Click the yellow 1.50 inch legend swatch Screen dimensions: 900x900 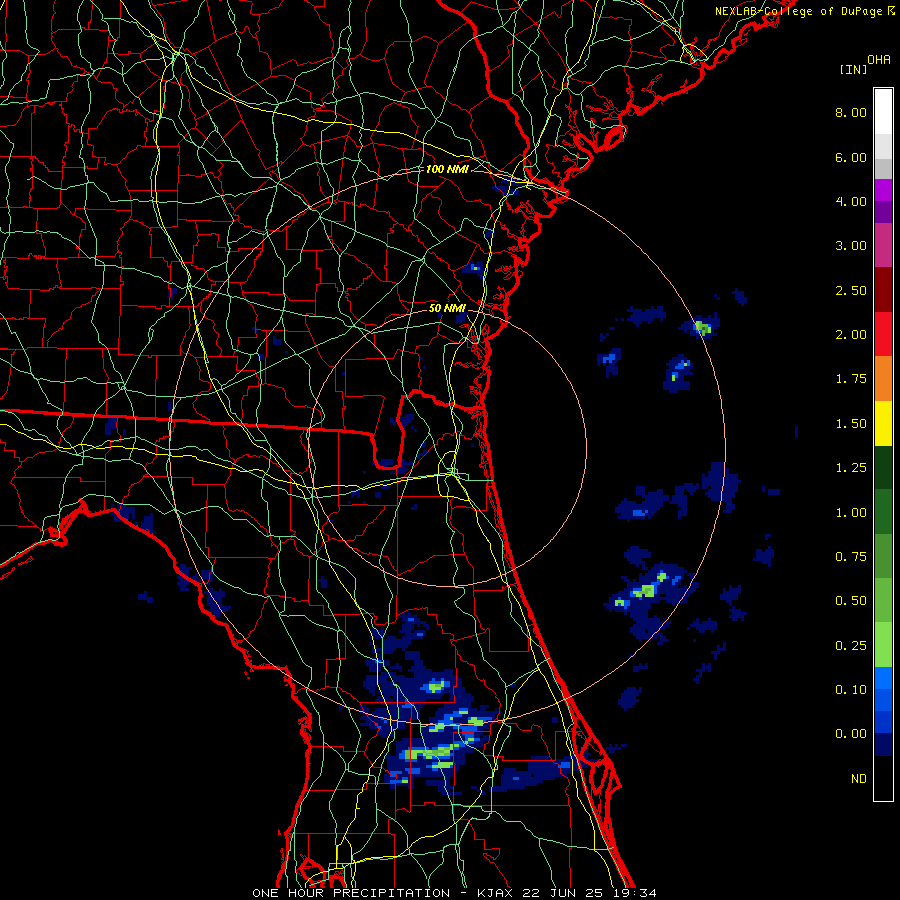[883, 423]
